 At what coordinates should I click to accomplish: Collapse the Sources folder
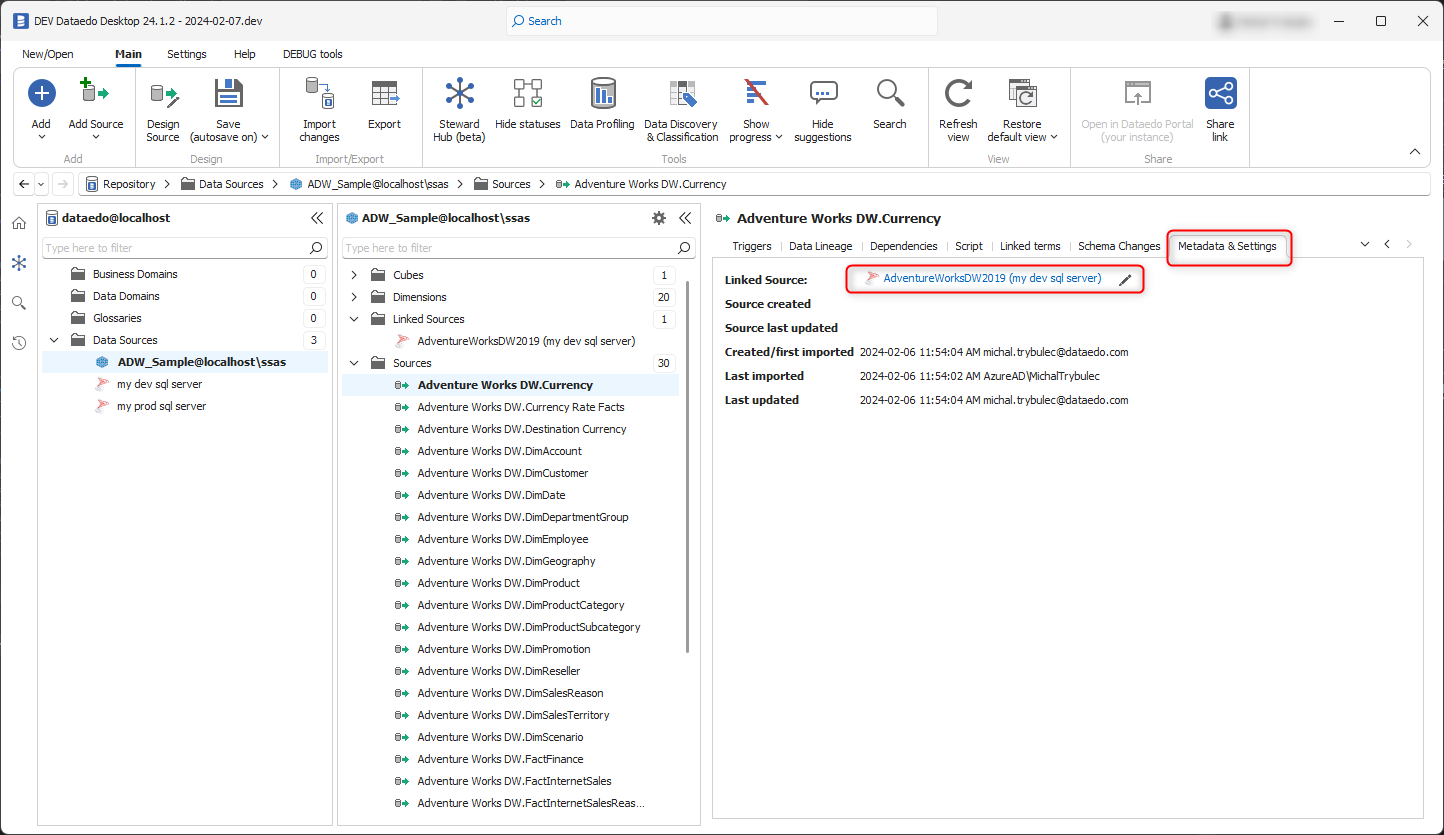pos(354,363)
